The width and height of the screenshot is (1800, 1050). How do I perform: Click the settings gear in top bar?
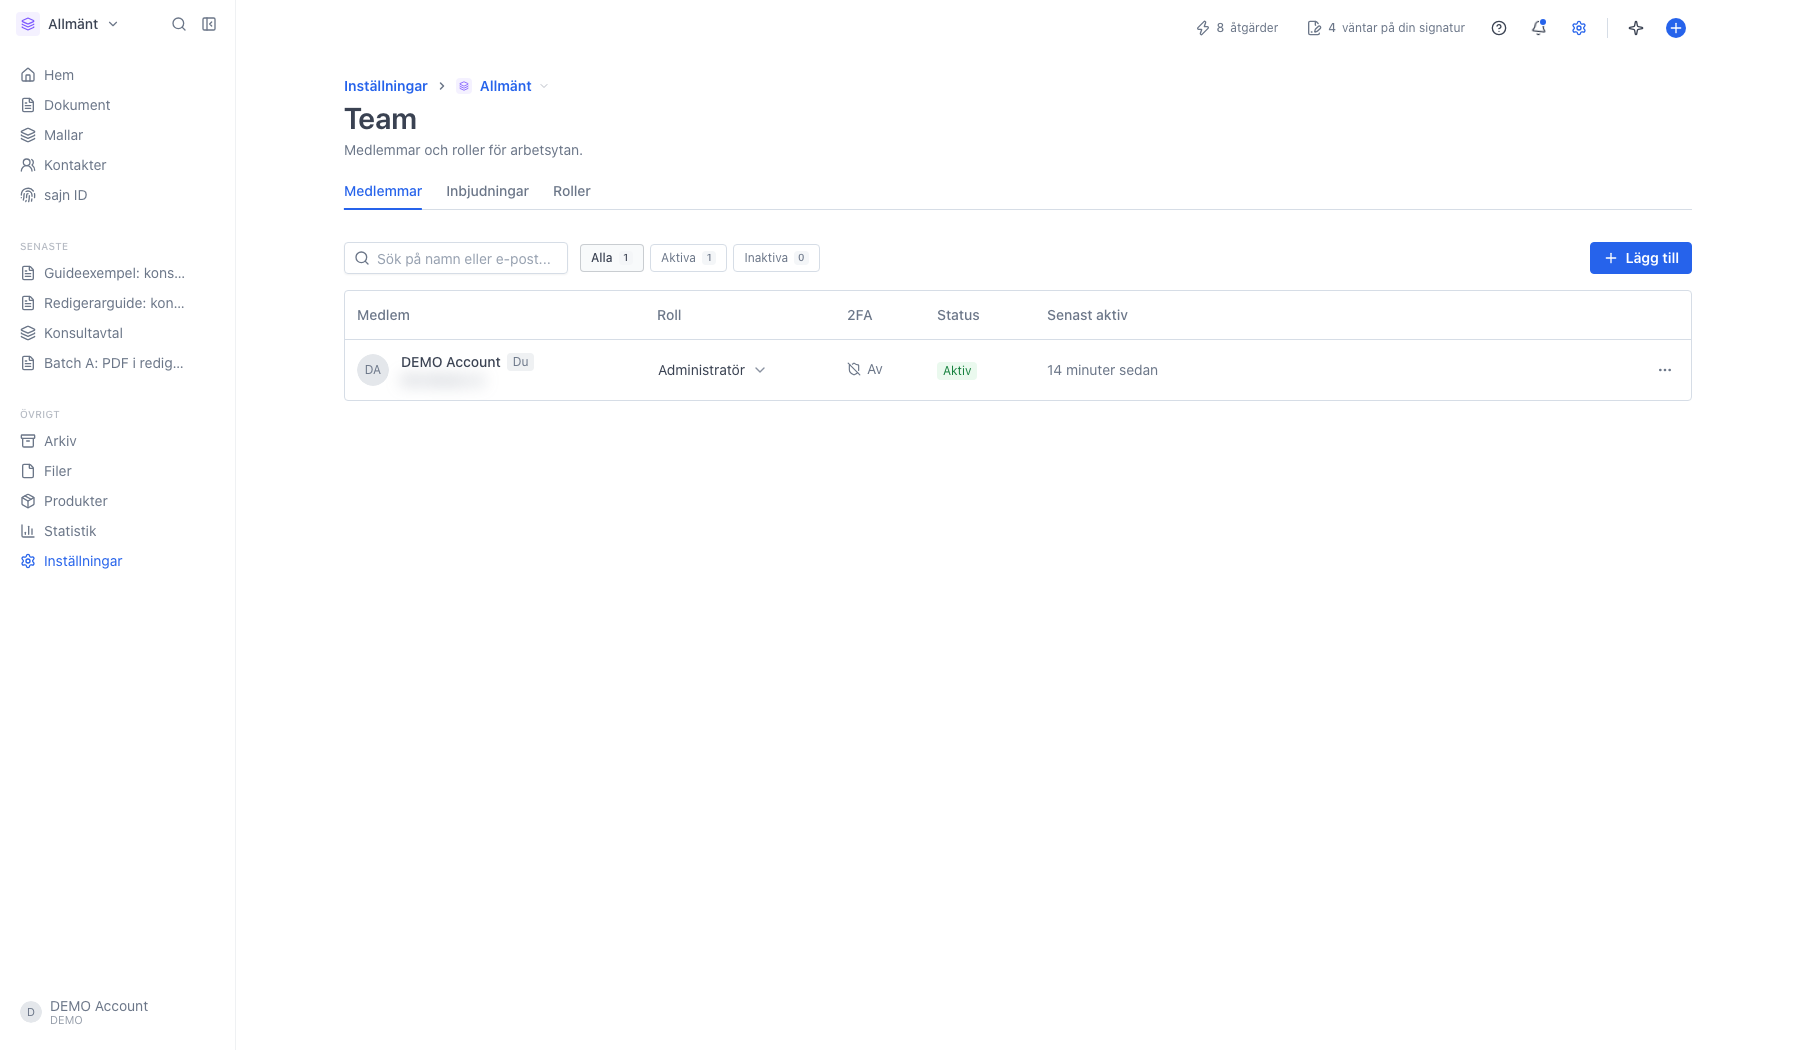click(1579, 28)
